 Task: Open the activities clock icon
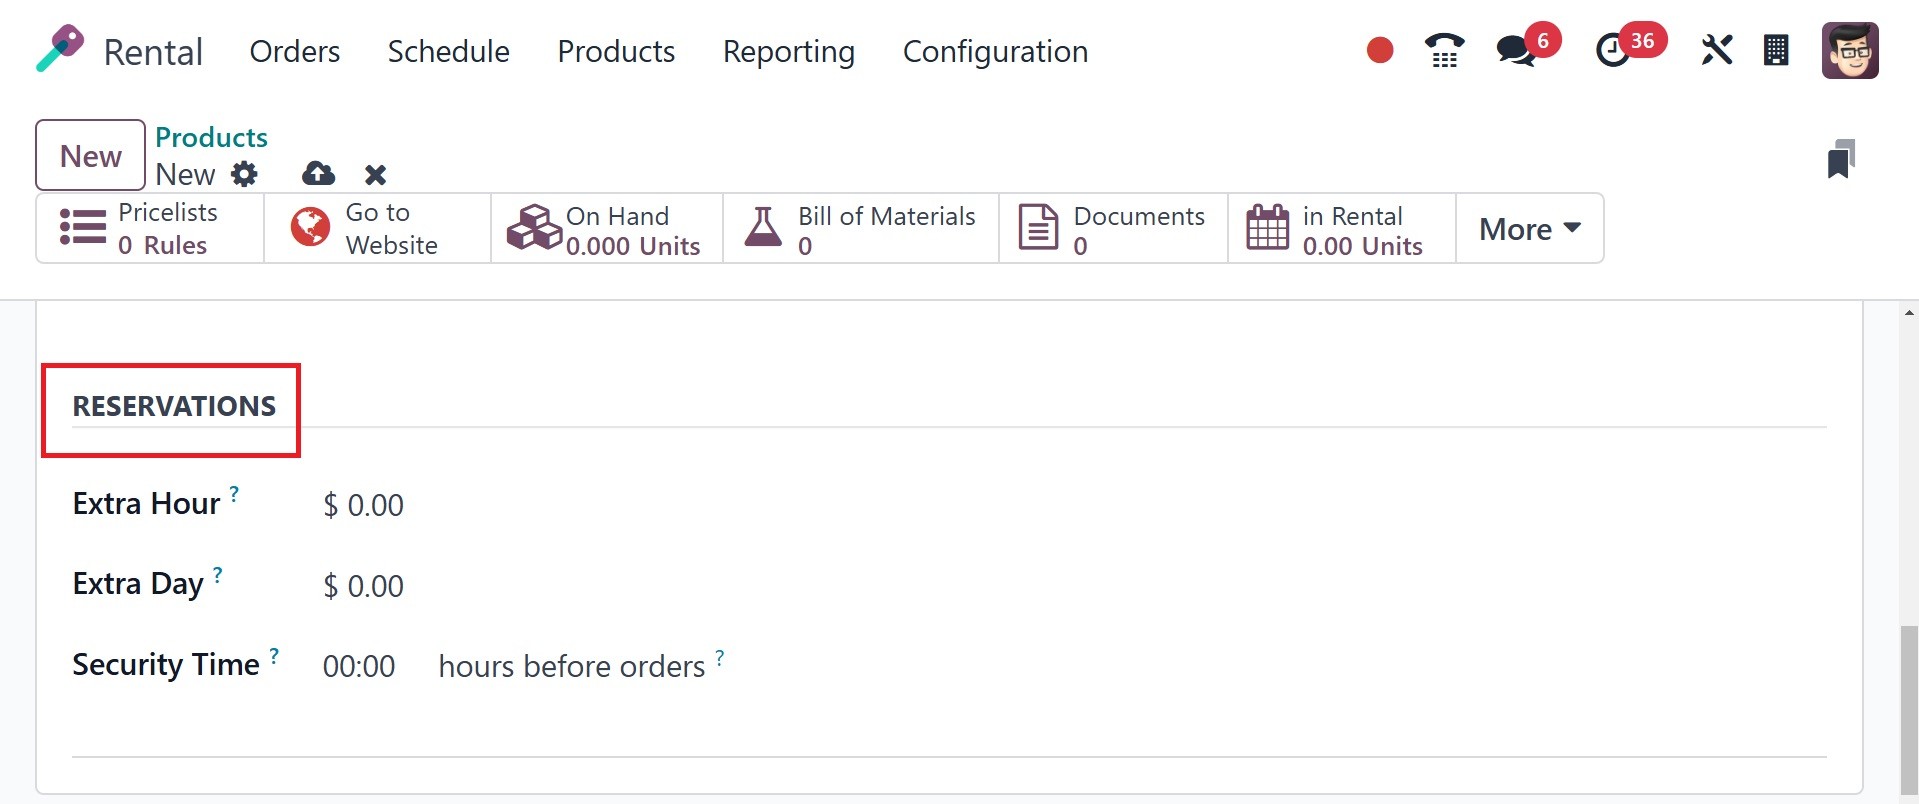click(1612, 50)
